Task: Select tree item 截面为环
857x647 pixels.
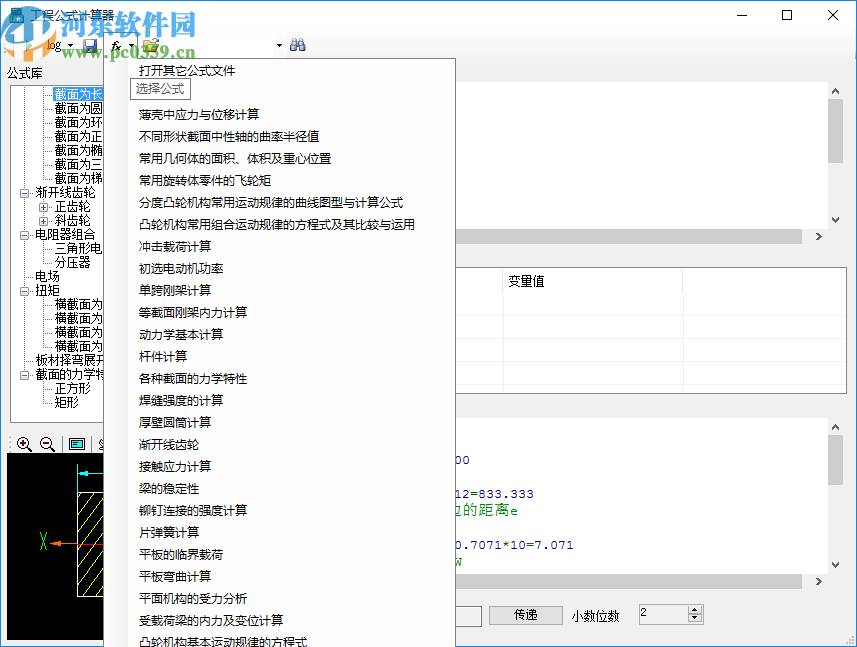Action: point(78,122)
